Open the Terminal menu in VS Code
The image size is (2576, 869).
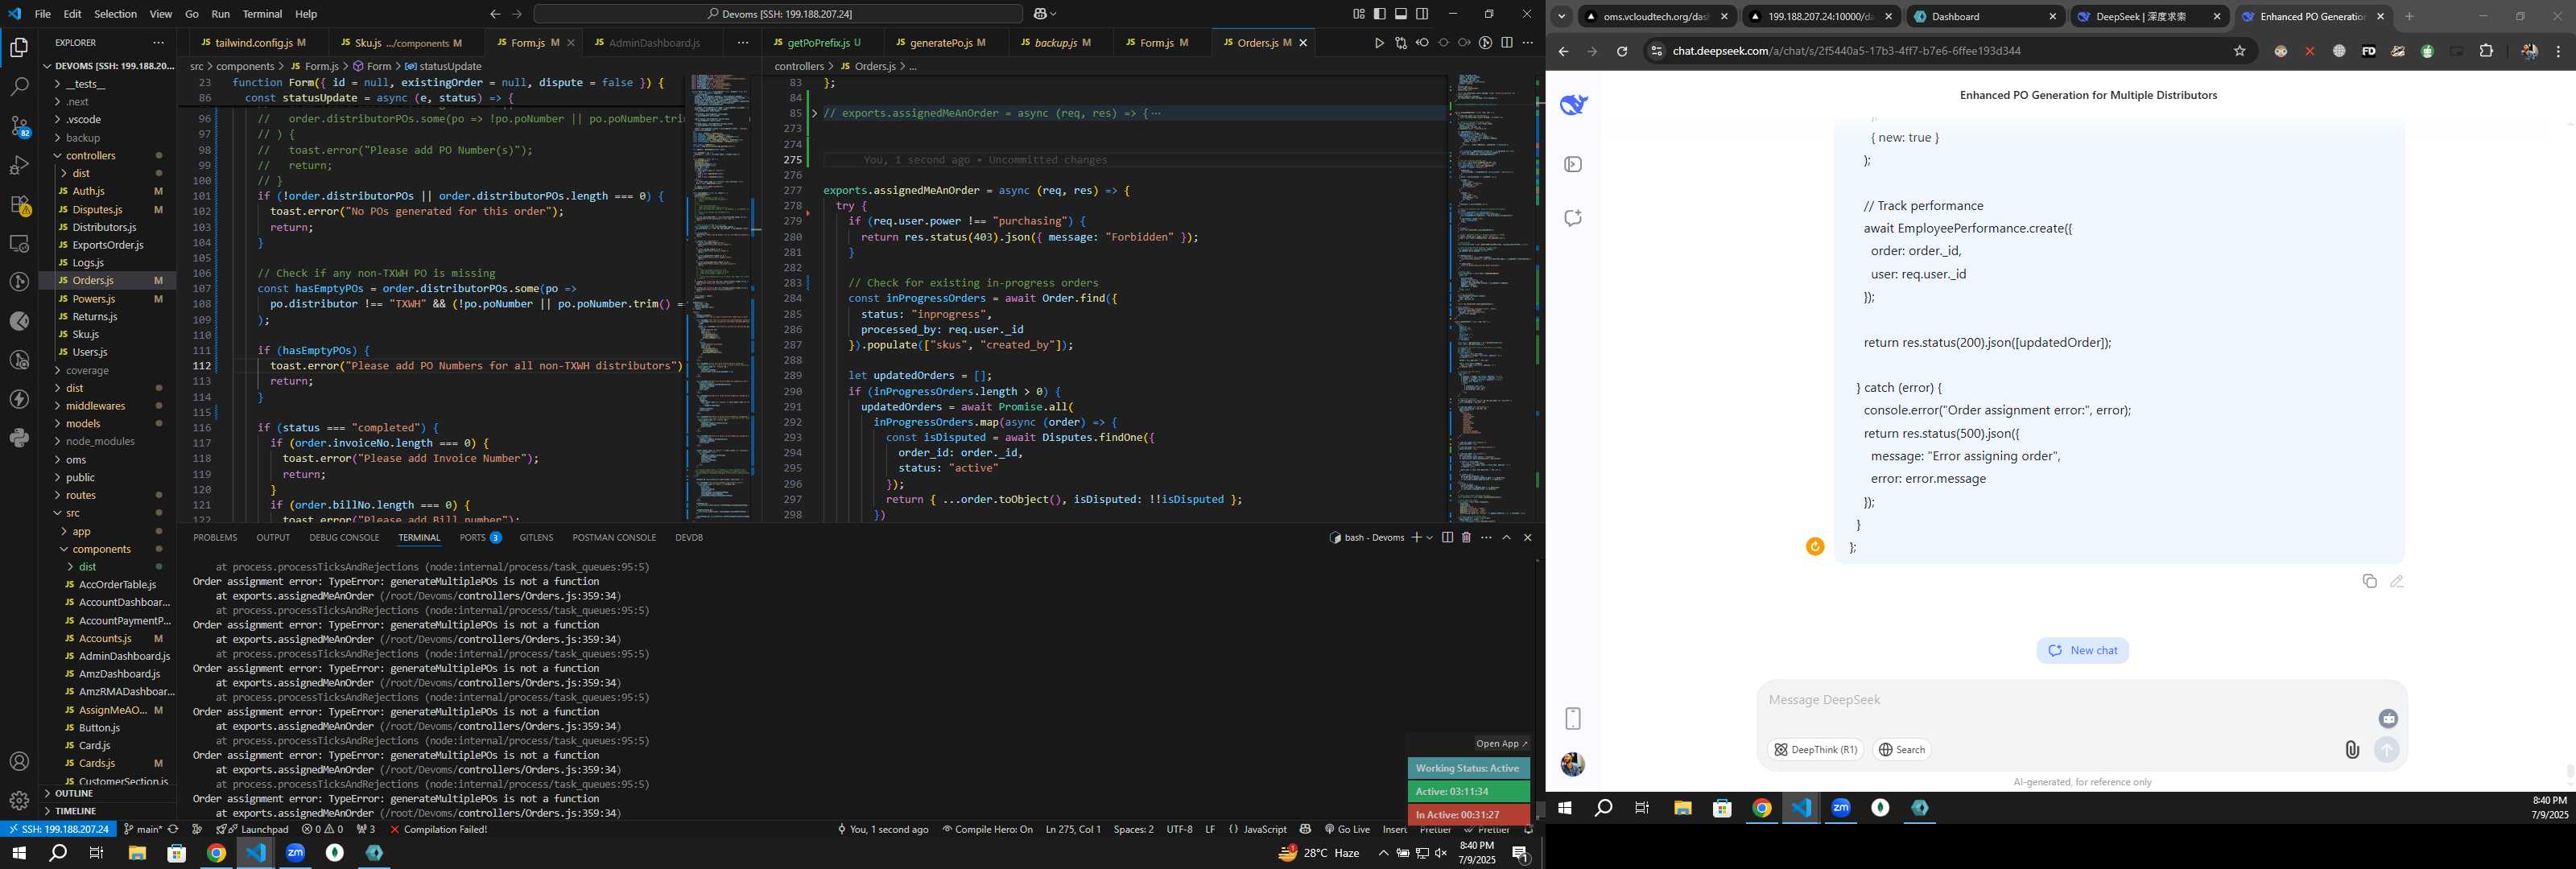(x=262, y=14)
